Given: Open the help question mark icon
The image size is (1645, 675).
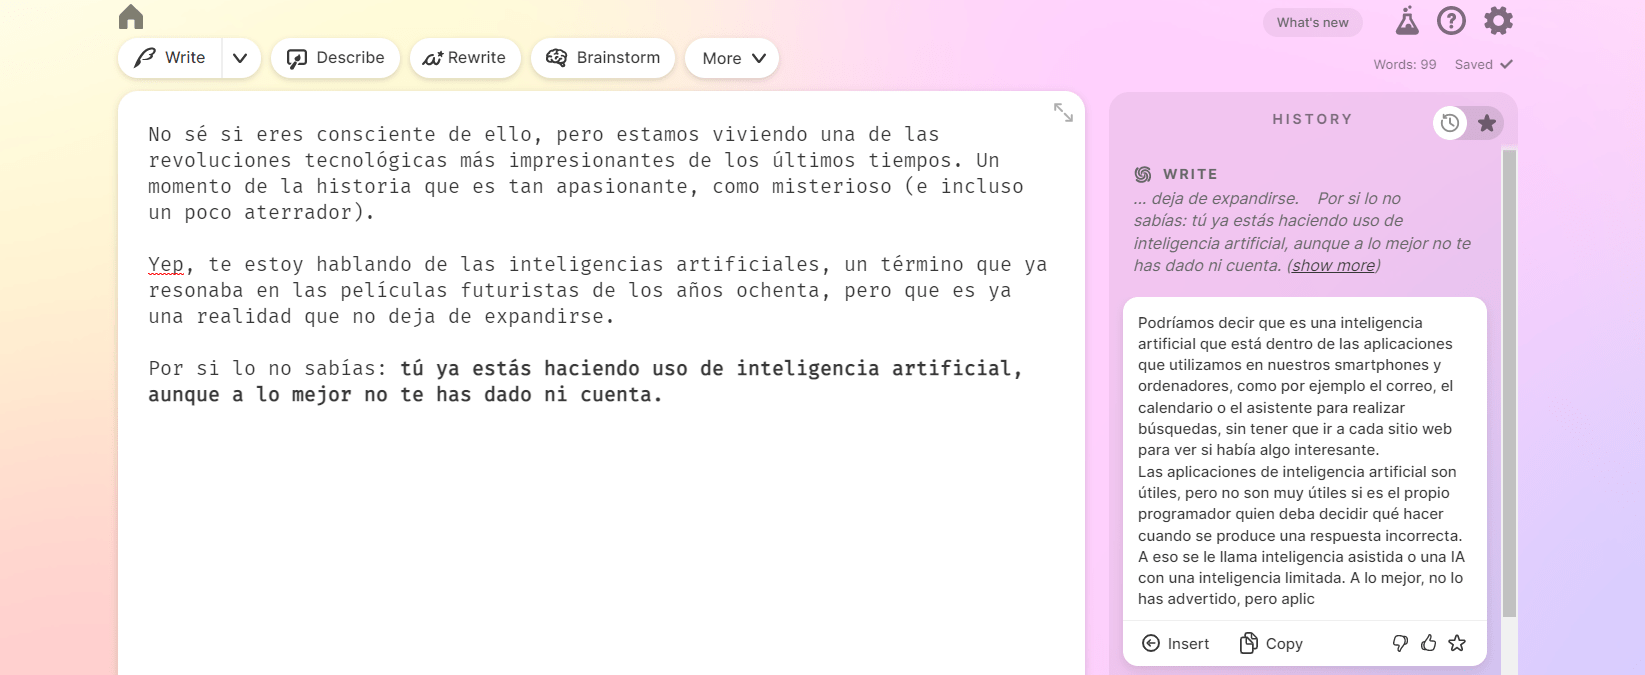Looking at the screenshot, I should (x=1451, y=20).
